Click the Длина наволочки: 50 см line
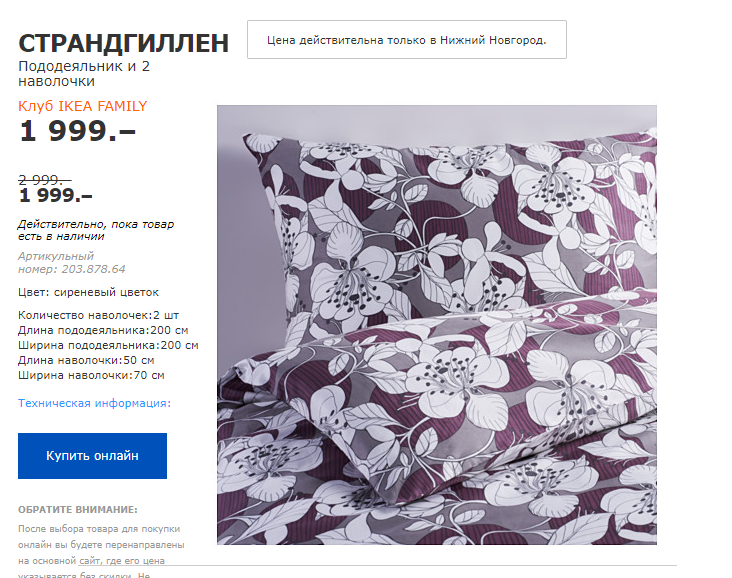This screenshot has height=578, width=732. (x=86, y=360)
